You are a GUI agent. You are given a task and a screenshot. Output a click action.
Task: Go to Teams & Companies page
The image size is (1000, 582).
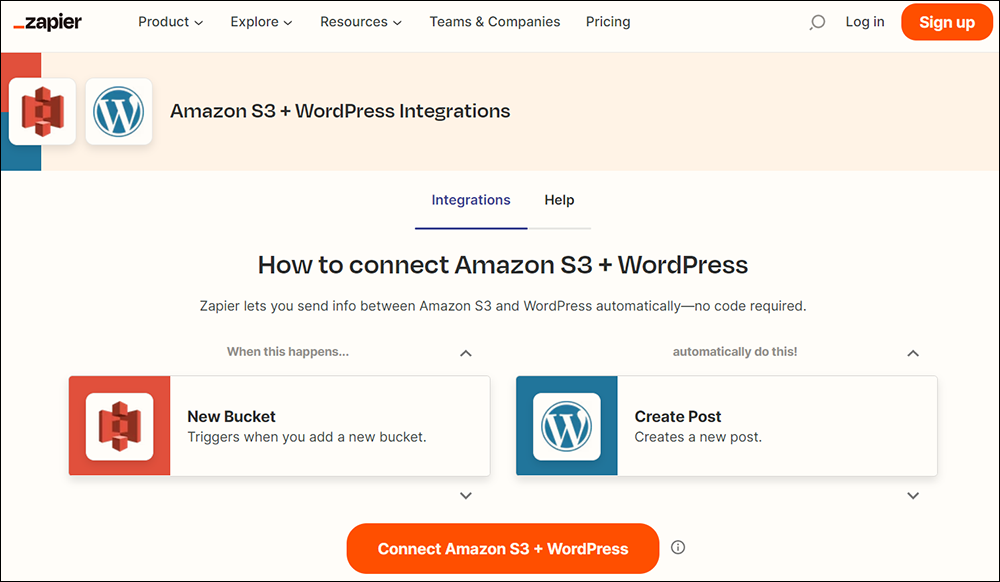(495, 22)
